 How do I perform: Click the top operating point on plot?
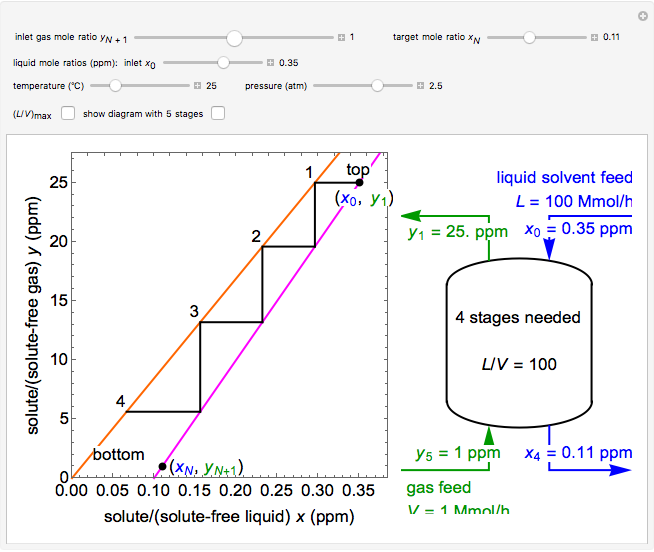click(x=359, y=182)
